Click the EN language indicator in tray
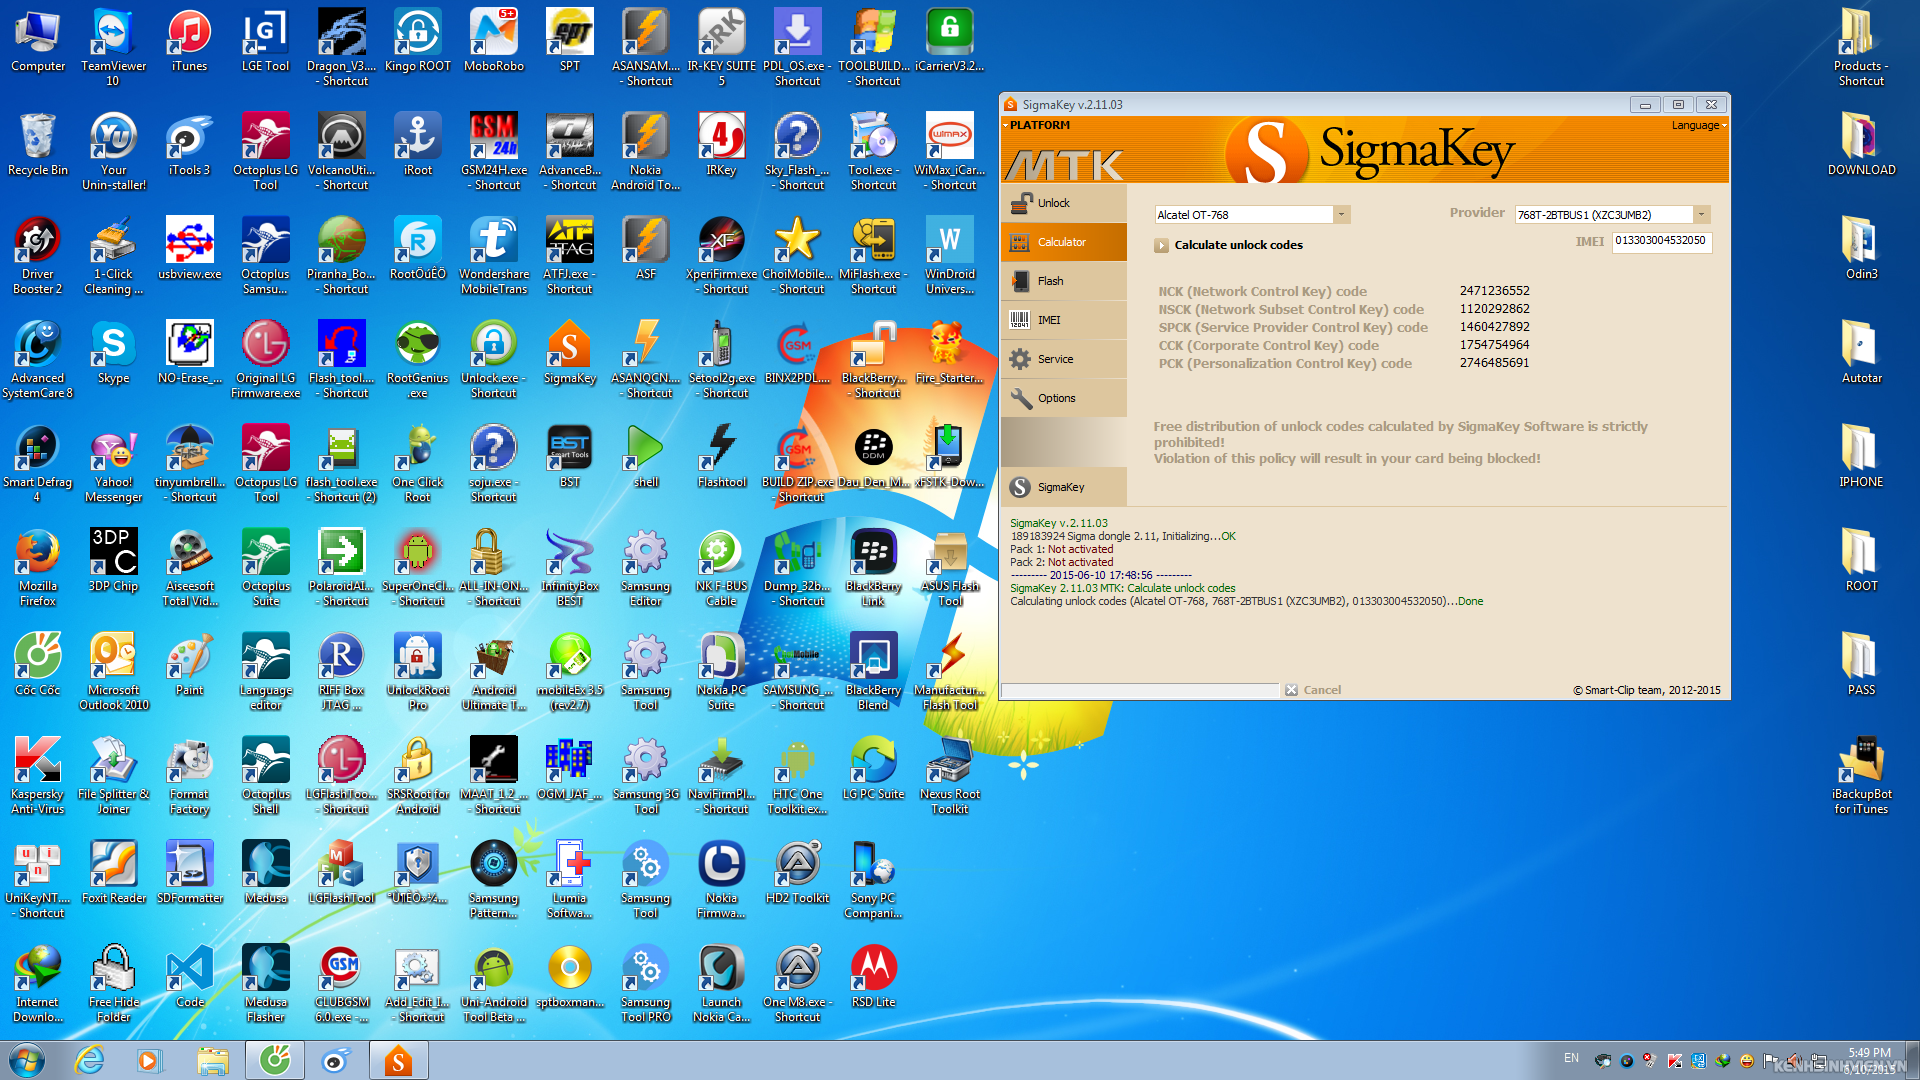The height and width of the screenshot is (1080, 1920). [1571, 1058]
